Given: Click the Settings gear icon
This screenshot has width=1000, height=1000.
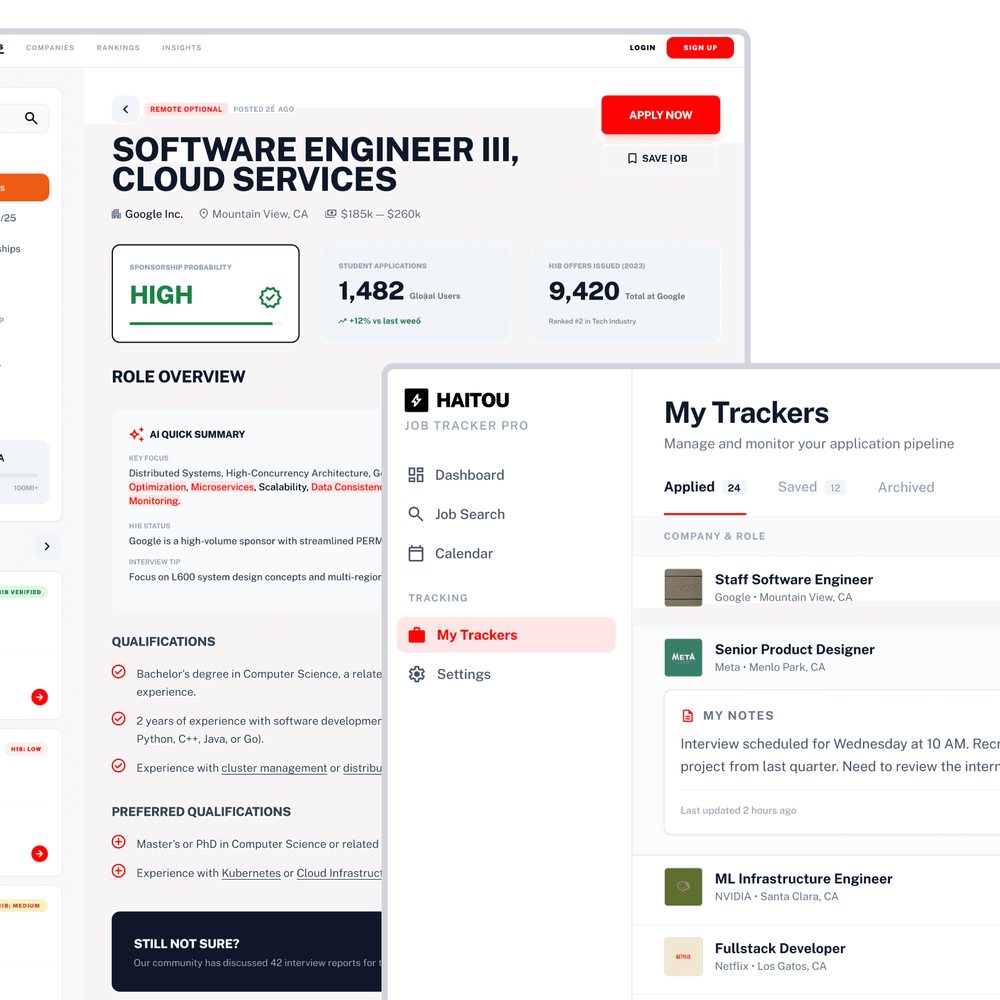Looking at the screenshot, I should pyautogui.click(x=417, y=674).
